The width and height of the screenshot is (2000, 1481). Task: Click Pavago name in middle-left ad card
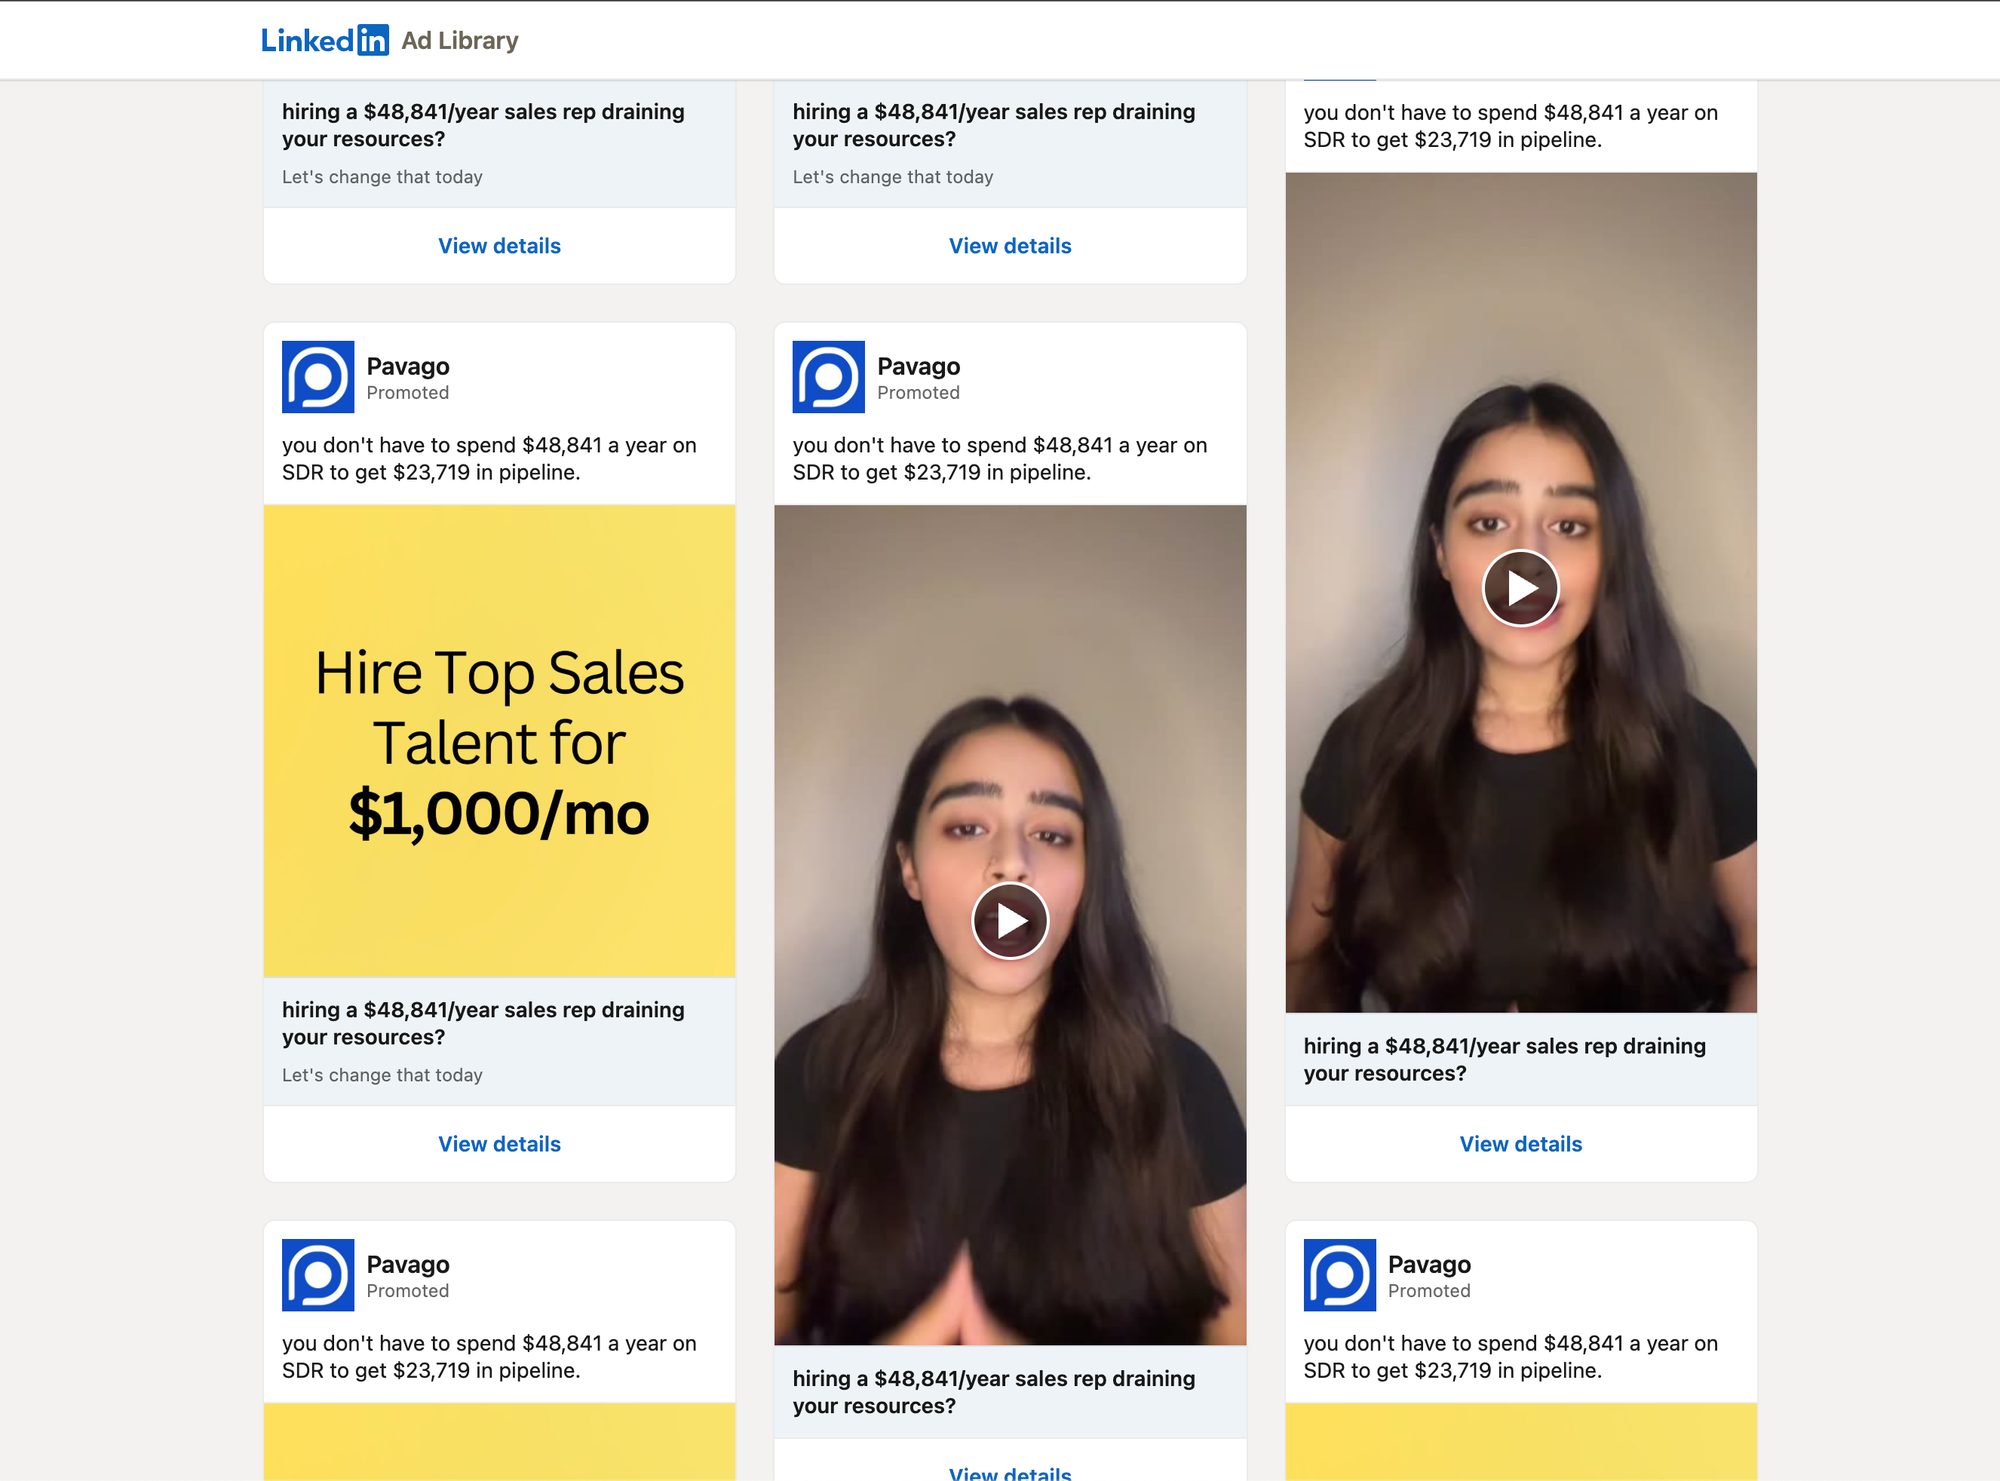point(408,366)
